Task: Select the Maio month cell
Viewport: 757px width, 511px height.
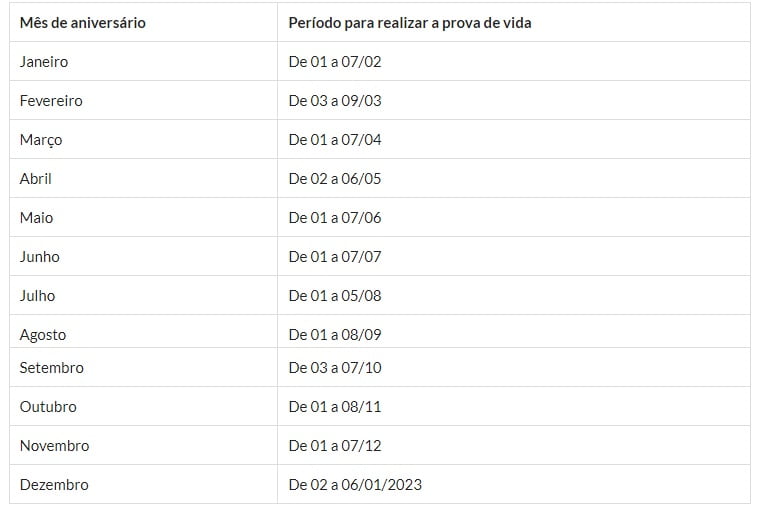Action: 37,217
